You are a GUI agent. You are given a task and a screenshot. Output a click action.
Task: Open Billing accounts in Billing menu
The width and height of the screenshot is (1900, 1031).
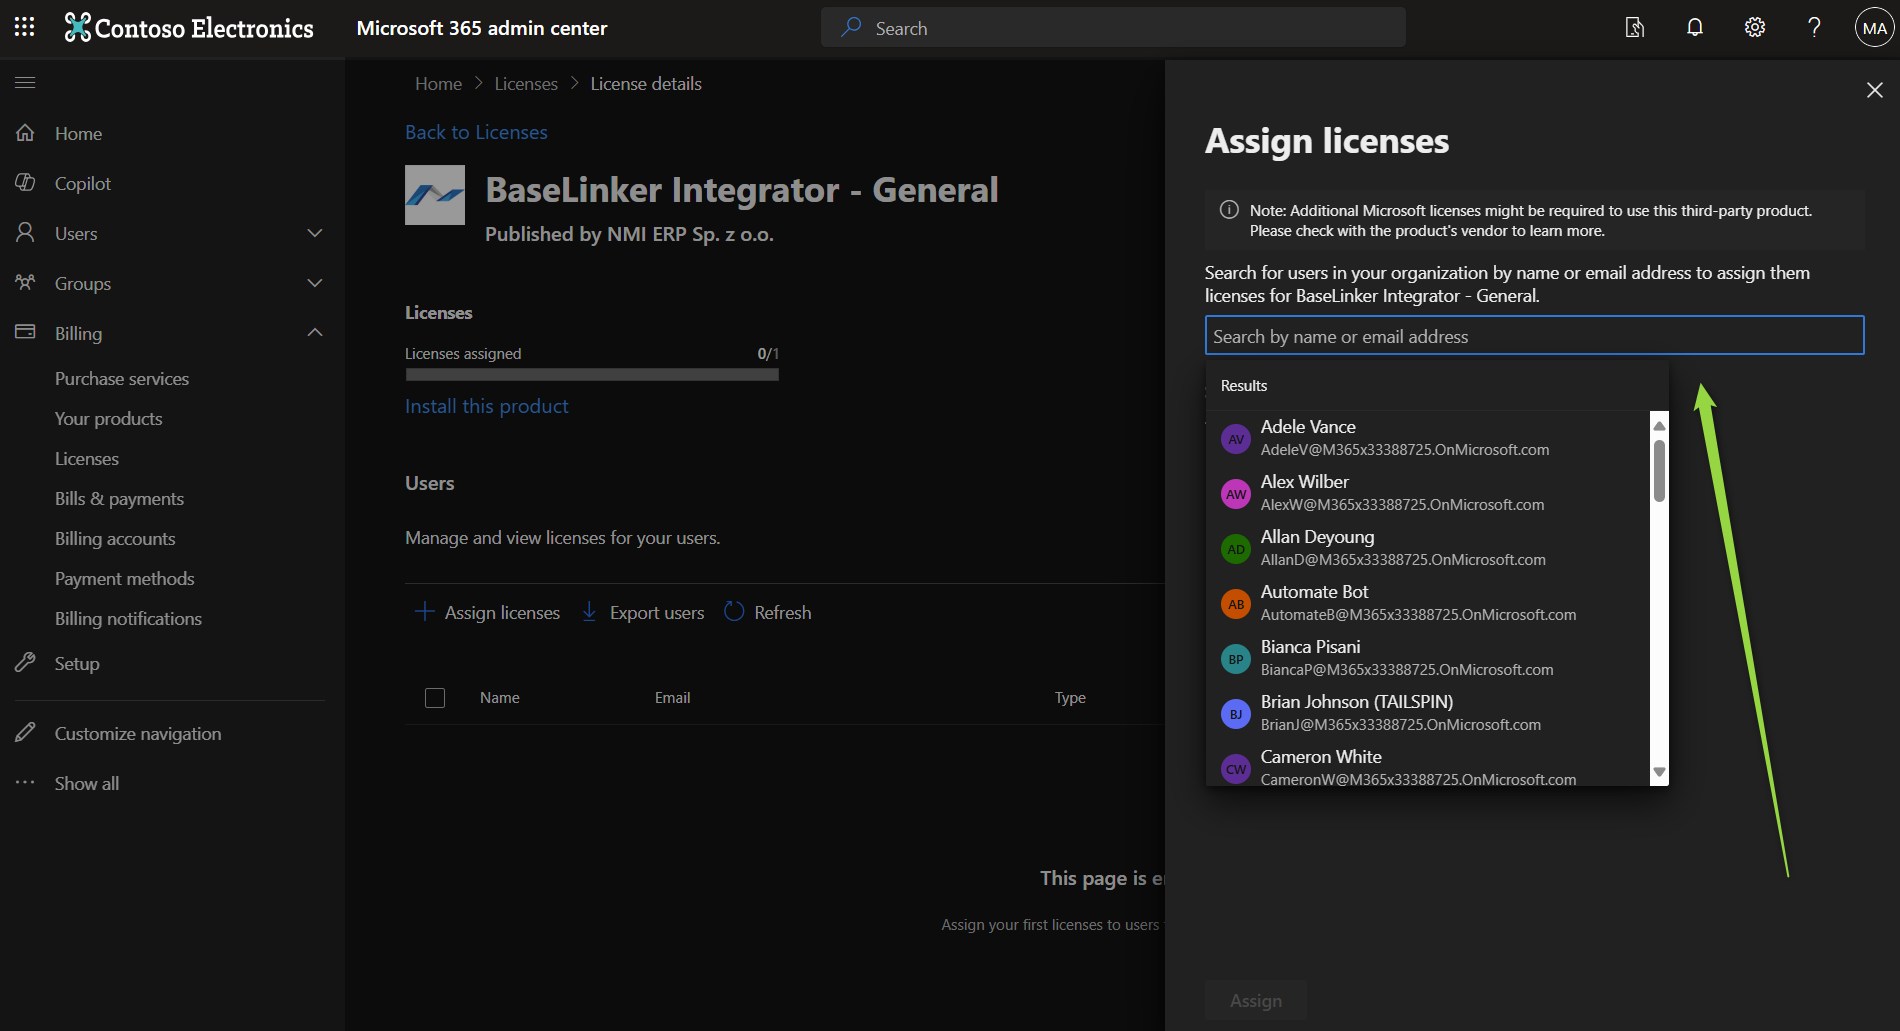tap(115, 539)
